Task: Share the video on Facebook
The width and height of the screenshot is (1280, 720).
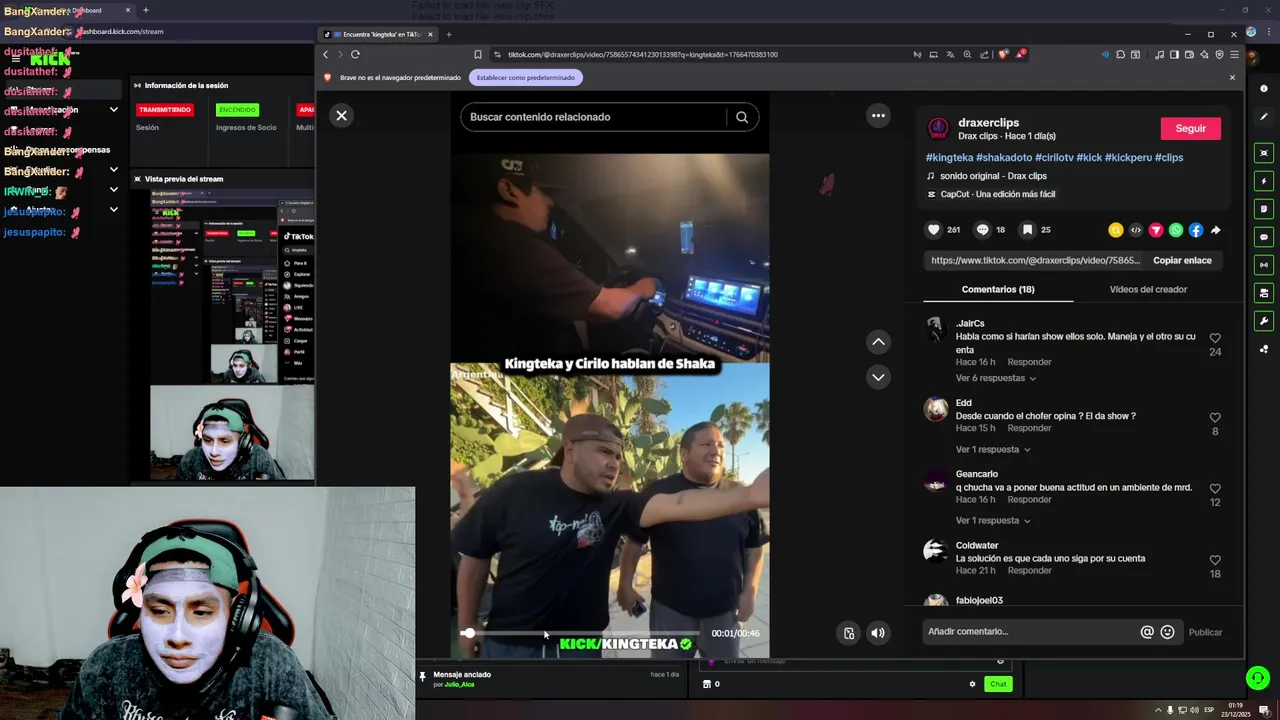Action: click(1196, 230)
